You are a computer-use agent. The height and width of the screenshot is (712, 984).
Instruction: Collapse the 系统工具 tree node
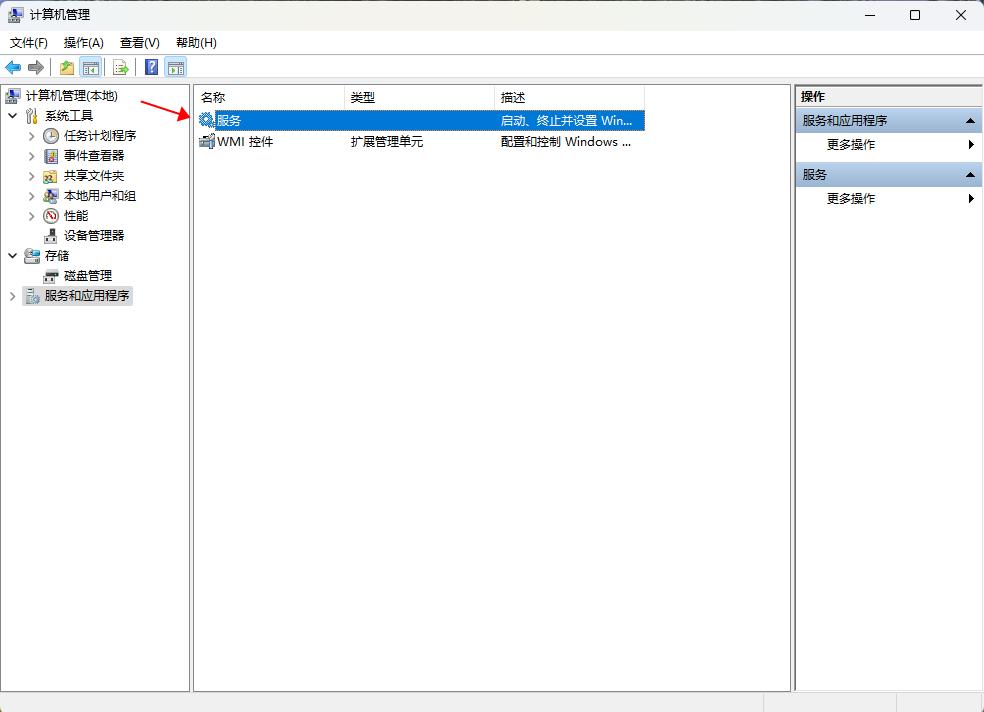13,116
